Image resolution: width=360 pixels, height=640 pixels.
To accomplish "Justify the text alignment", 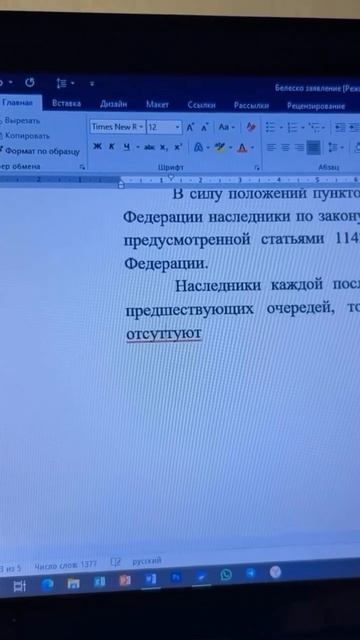I will point(313,148).
